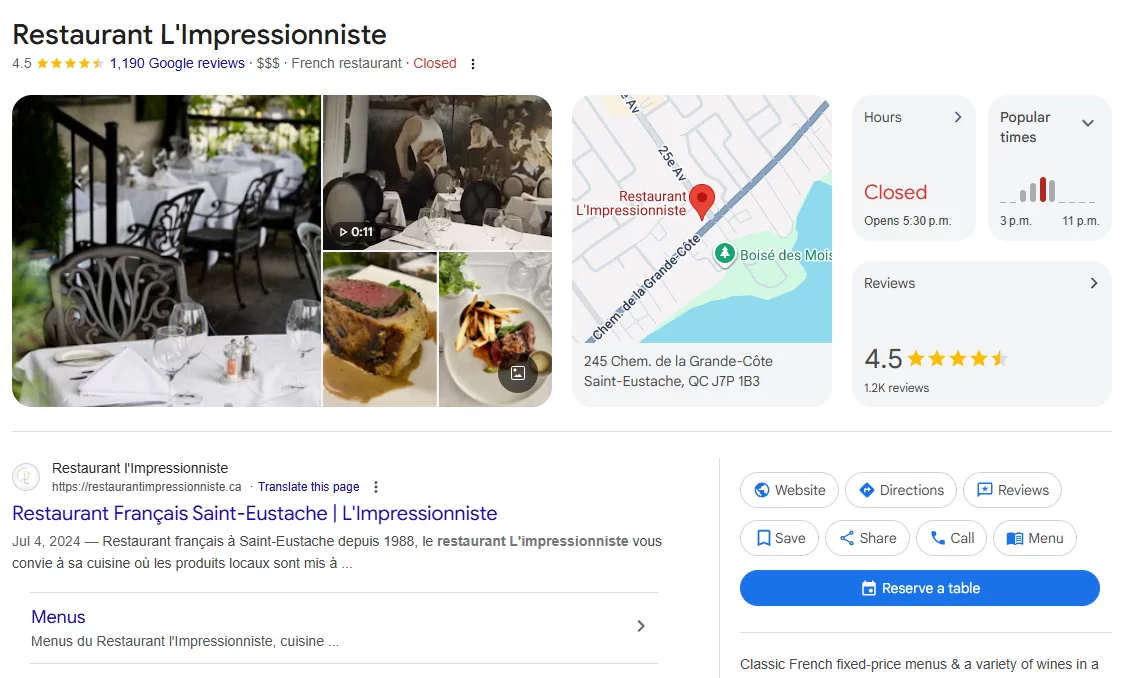Click the red map pin for the restaurant
The width and height of the screenshot is (1136, 678).
click(x=701, y=201)
